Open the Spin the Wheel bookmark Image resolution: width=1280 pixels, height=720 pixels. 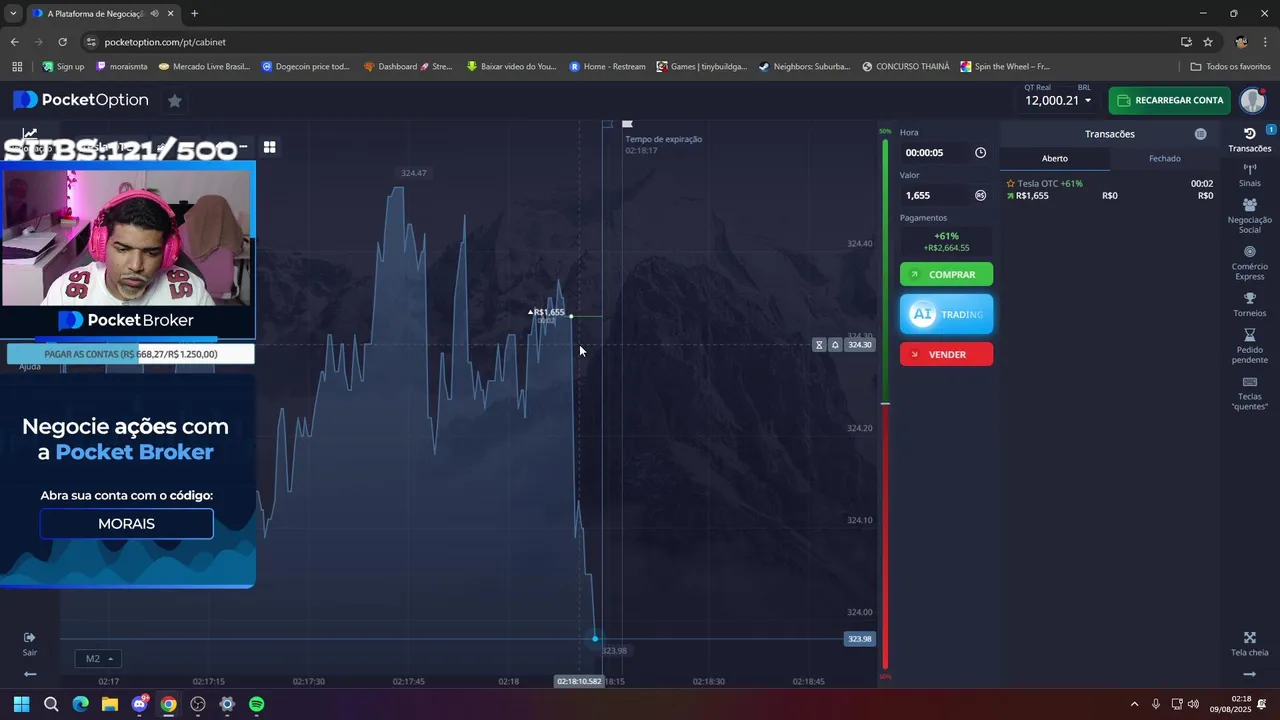click(1006, 67)
